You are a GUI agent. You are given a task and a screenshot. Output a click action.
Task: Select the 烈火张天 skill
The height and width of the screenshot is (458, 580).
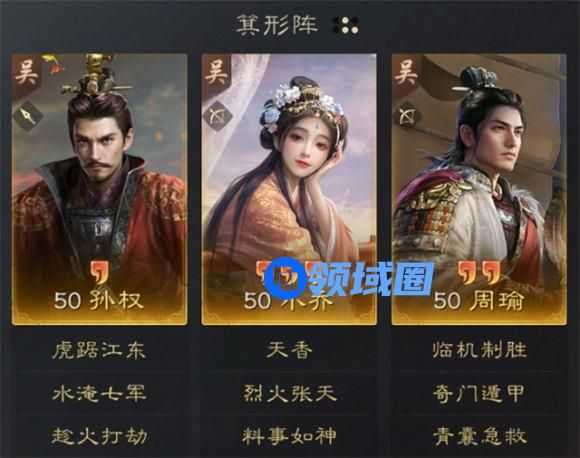(289, 393)
